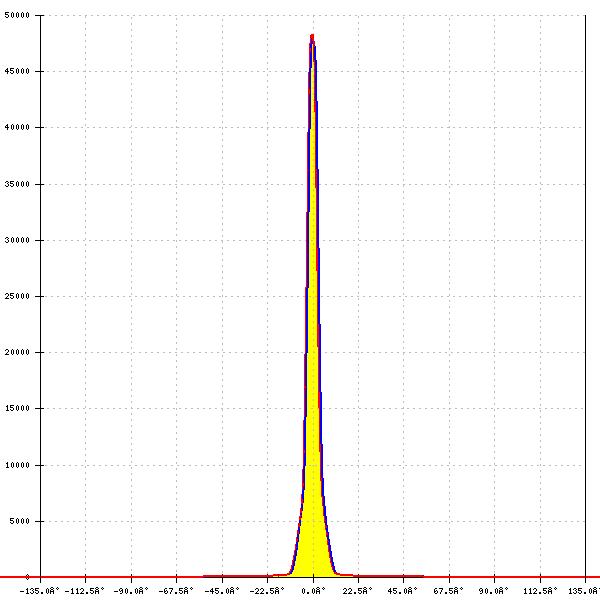
Task: Click the yellow histogram fill near 20000
Action: pyautogui.click(x=313, y=352)
